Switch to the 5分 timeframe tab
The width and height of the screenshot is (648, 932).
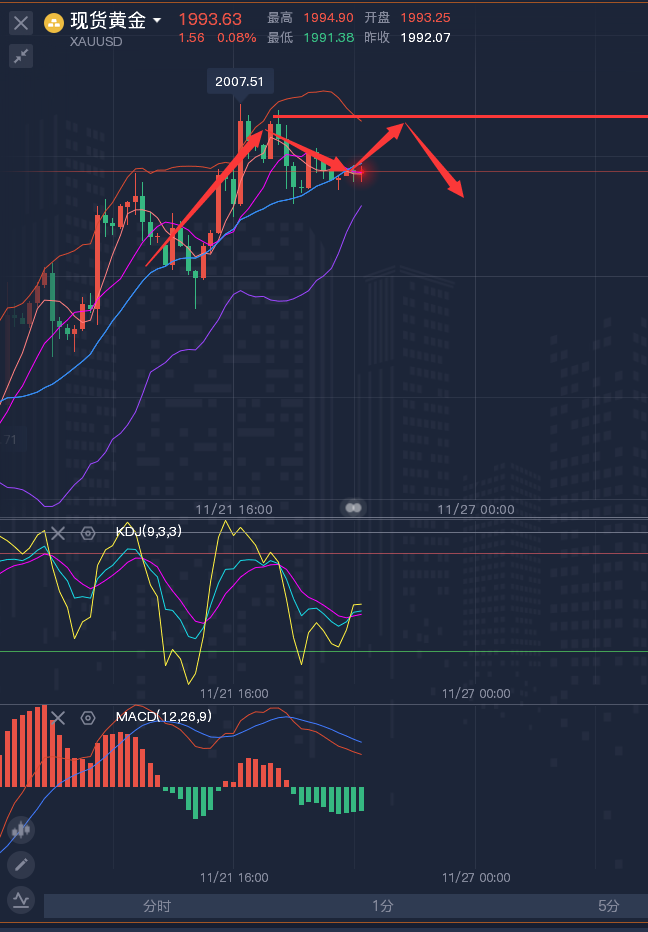tap(609, 906)
